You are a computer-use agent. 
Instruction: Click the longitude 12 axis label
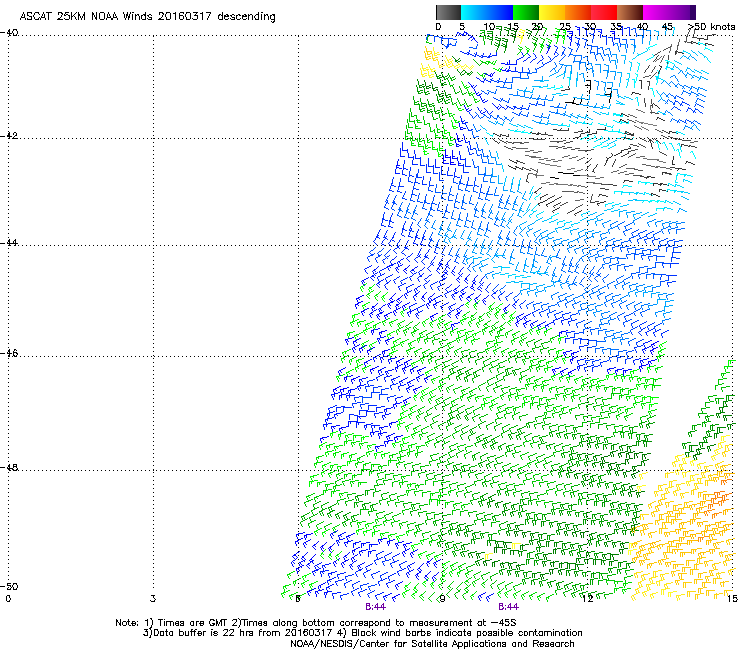tap(587, 599)
